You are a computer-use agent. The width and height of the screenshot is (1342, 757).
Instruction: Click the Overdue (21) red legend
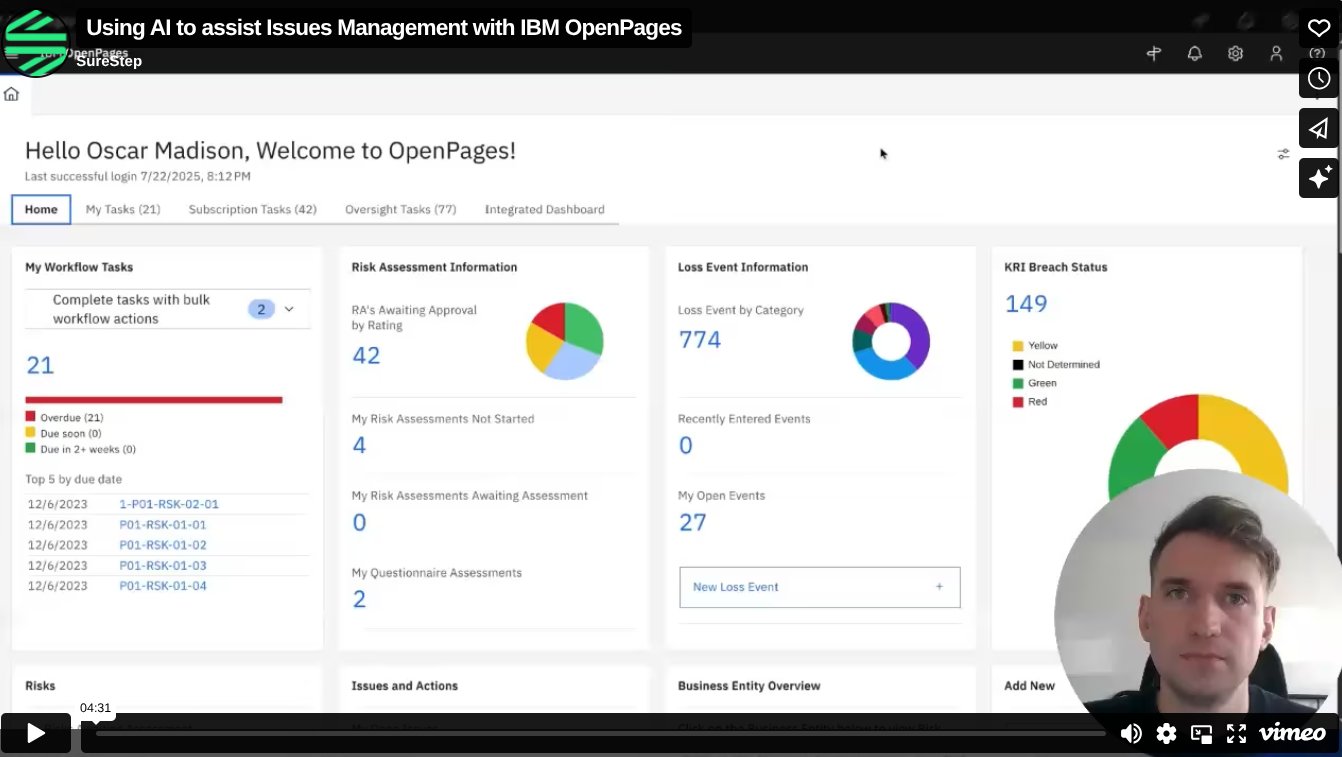(x=65, y=417)
